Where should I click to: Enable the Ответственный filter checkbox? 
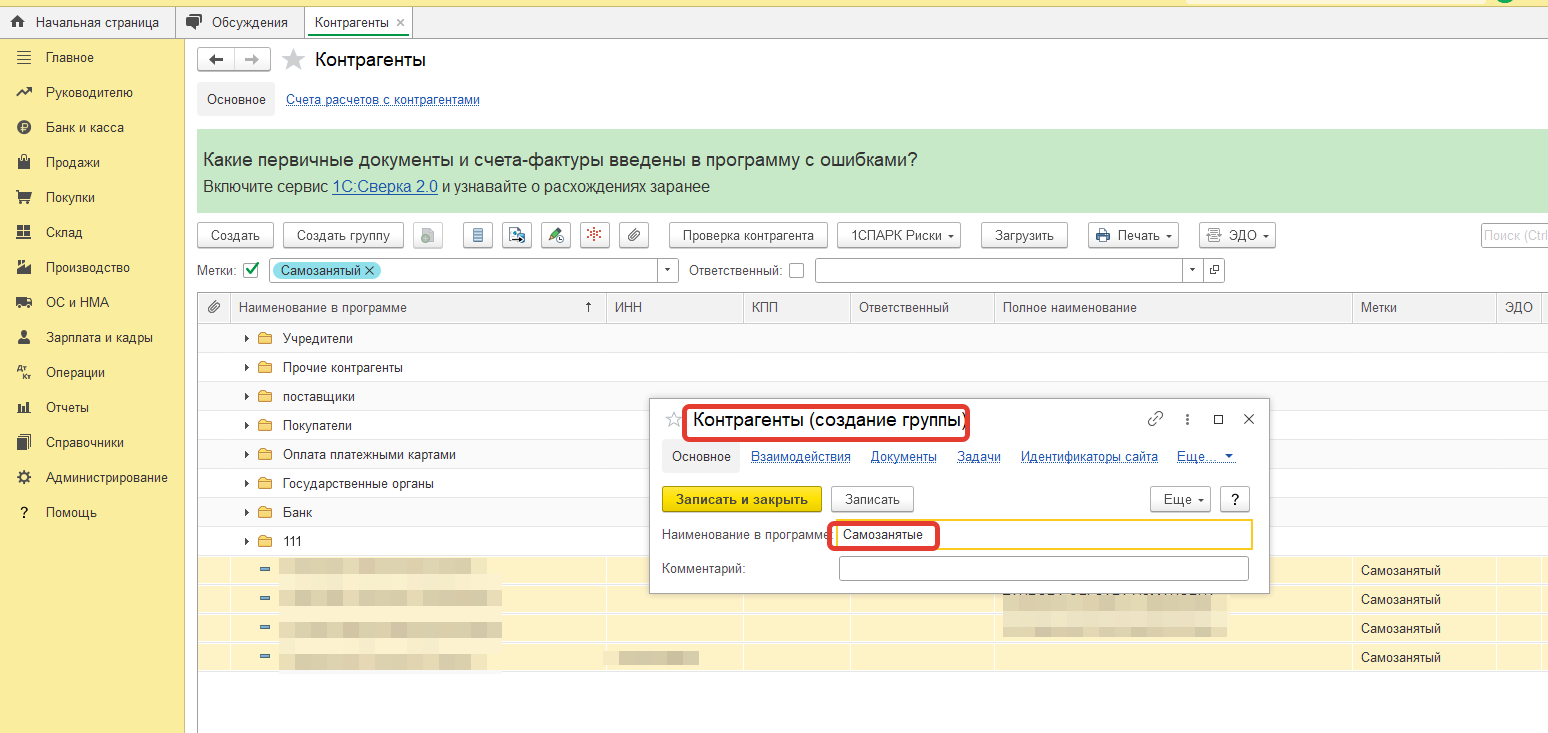[796, 270]
